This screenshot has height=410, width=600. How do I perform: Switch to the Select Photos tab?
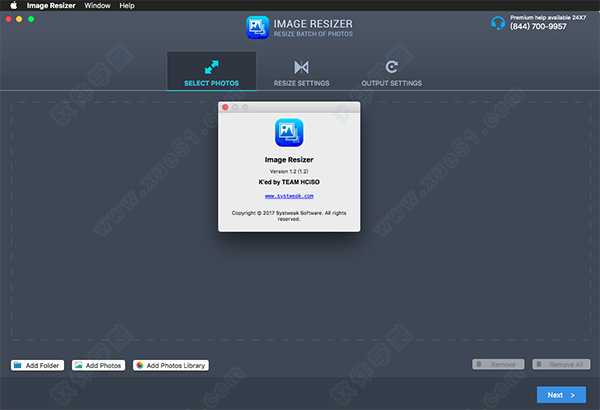pos(211,71)
